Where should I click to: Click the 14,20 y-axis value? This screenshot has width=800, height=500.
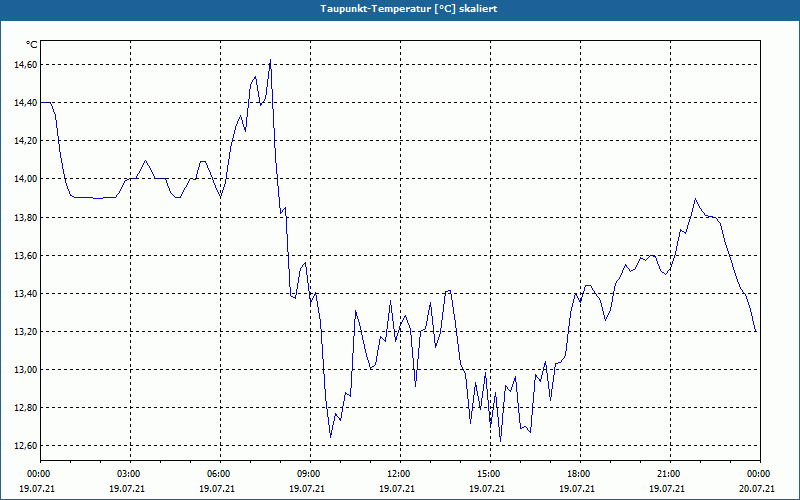[x=25, y=141]
